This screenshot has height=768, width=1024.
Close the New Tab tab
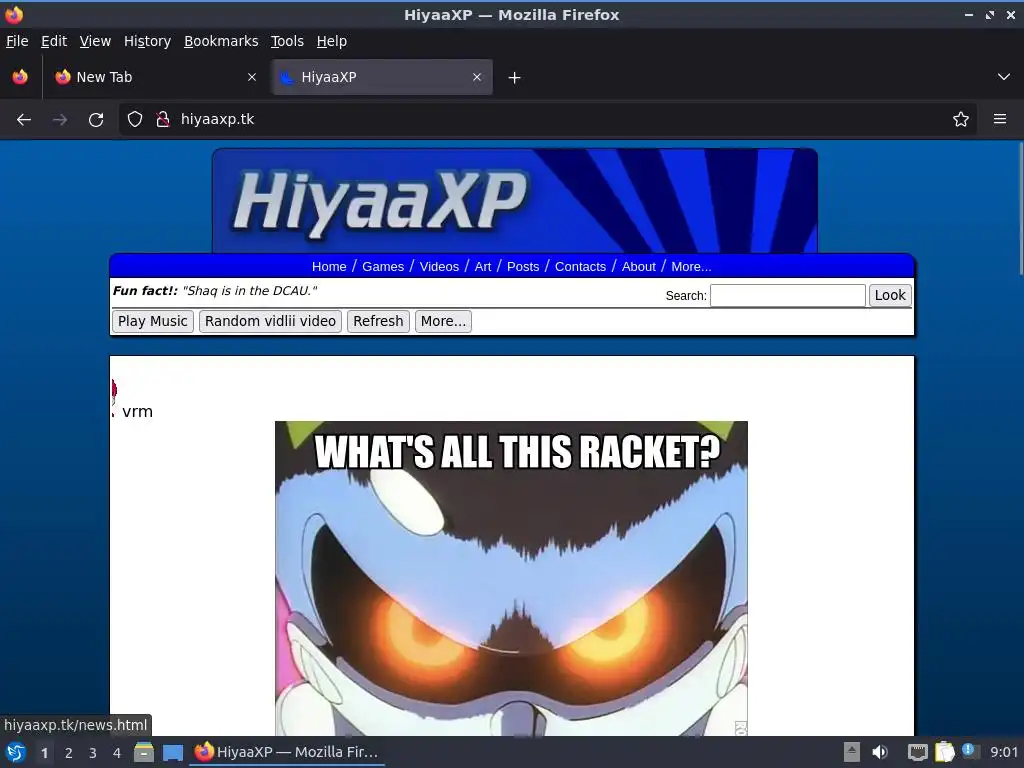(252, 77)
